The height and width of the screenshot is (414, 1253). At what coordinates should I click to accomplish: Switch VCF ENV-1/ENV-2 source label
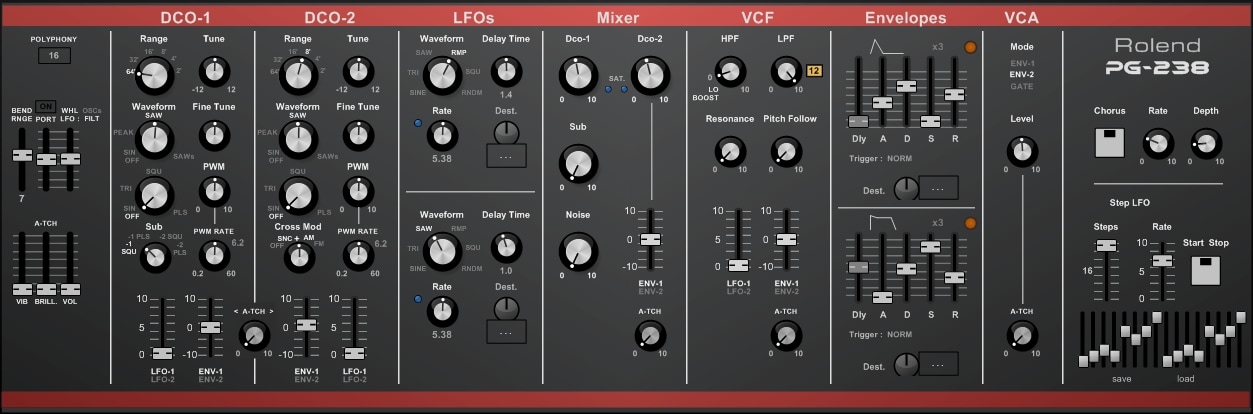tap(786, 287)
